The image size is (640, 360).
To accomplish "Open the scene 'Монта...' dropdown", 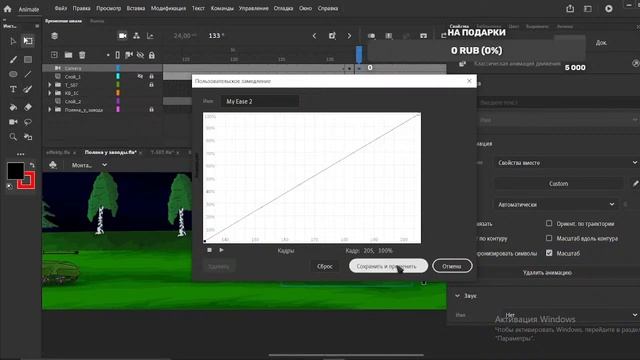I will pos(89,165).
